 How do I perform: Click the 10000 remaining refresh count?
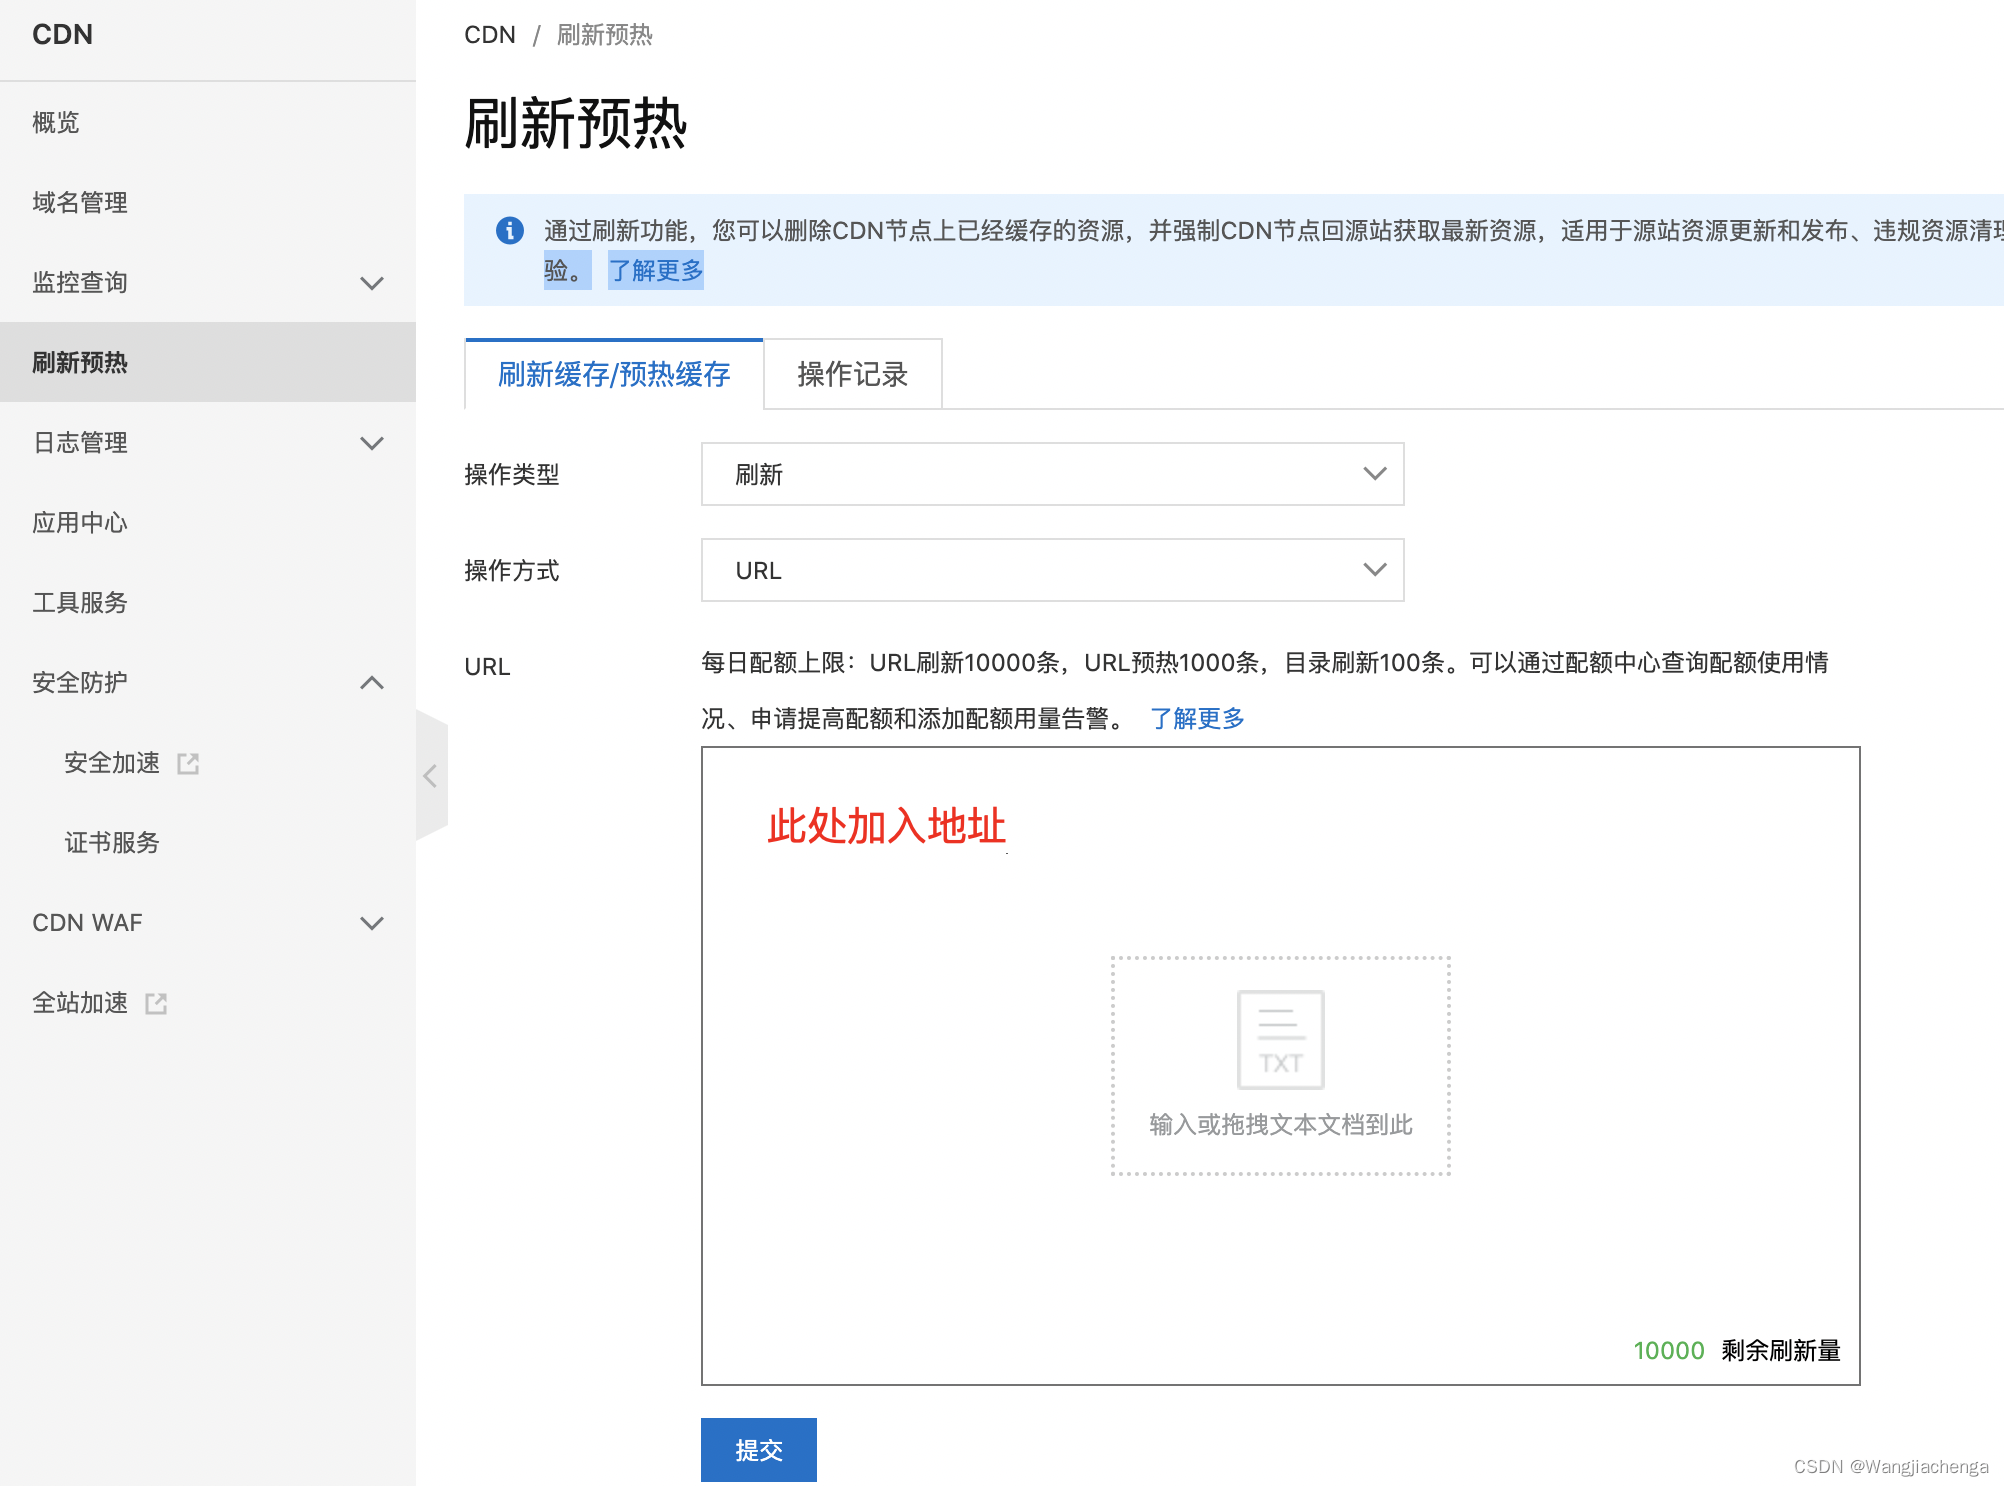(1668, 1351)
